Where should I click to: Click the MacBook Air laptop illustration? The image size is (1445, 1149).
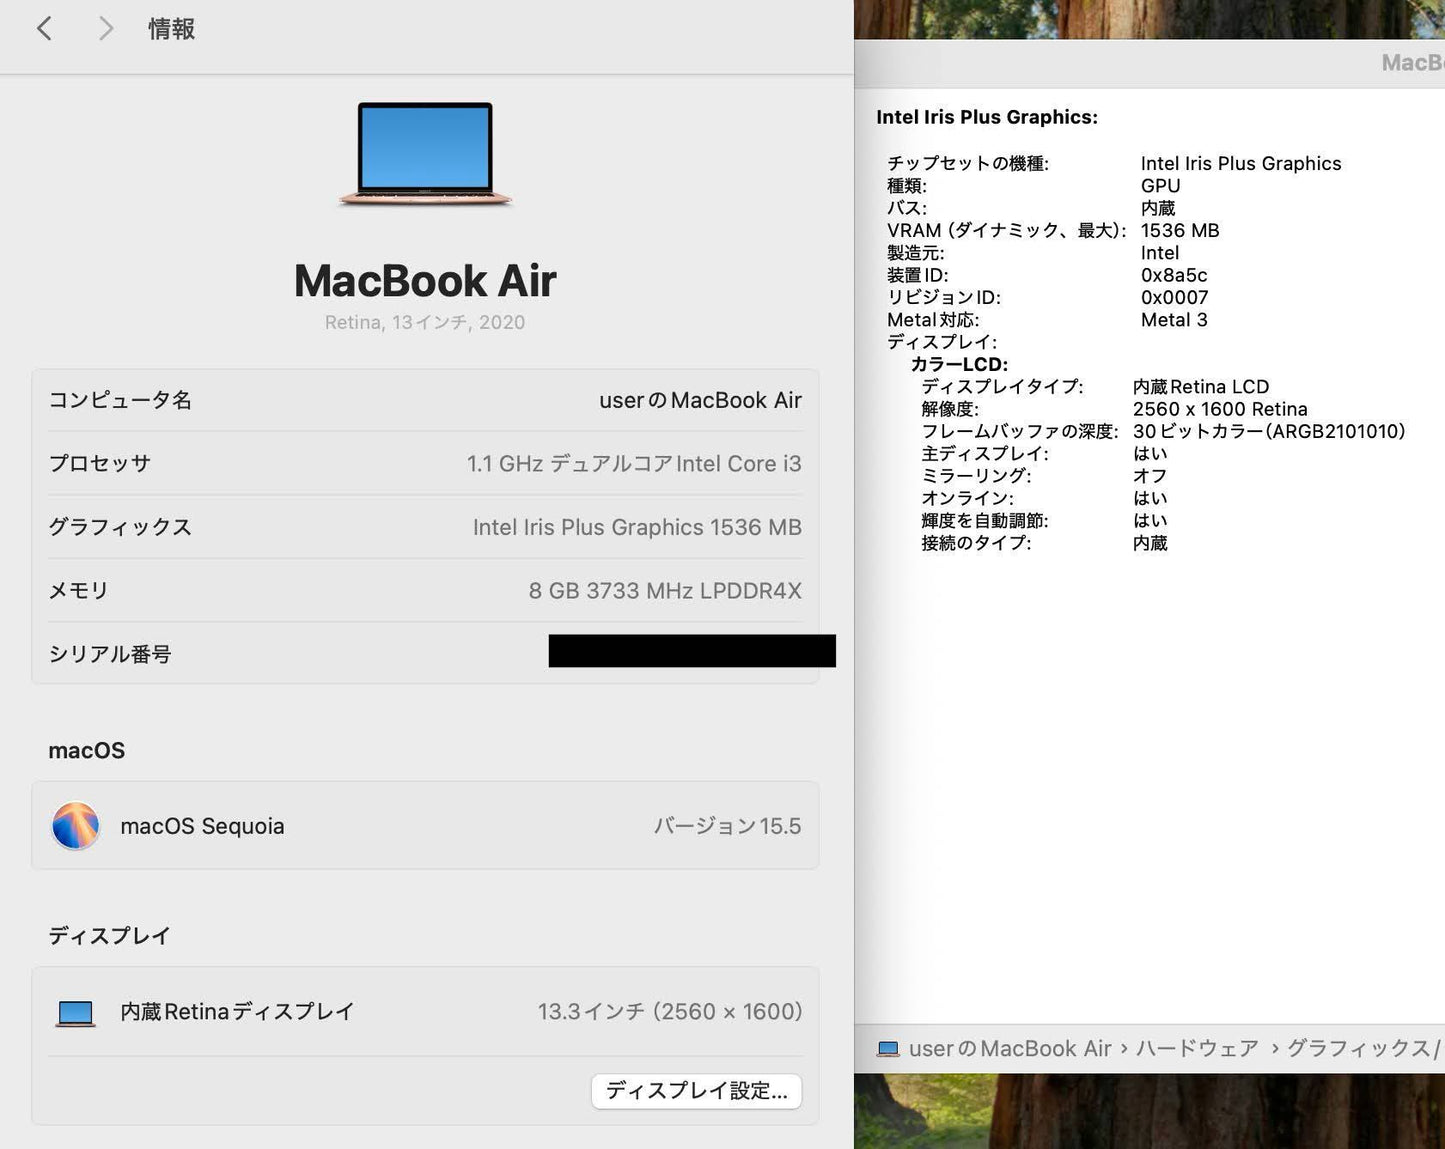(x=424, y=155)
